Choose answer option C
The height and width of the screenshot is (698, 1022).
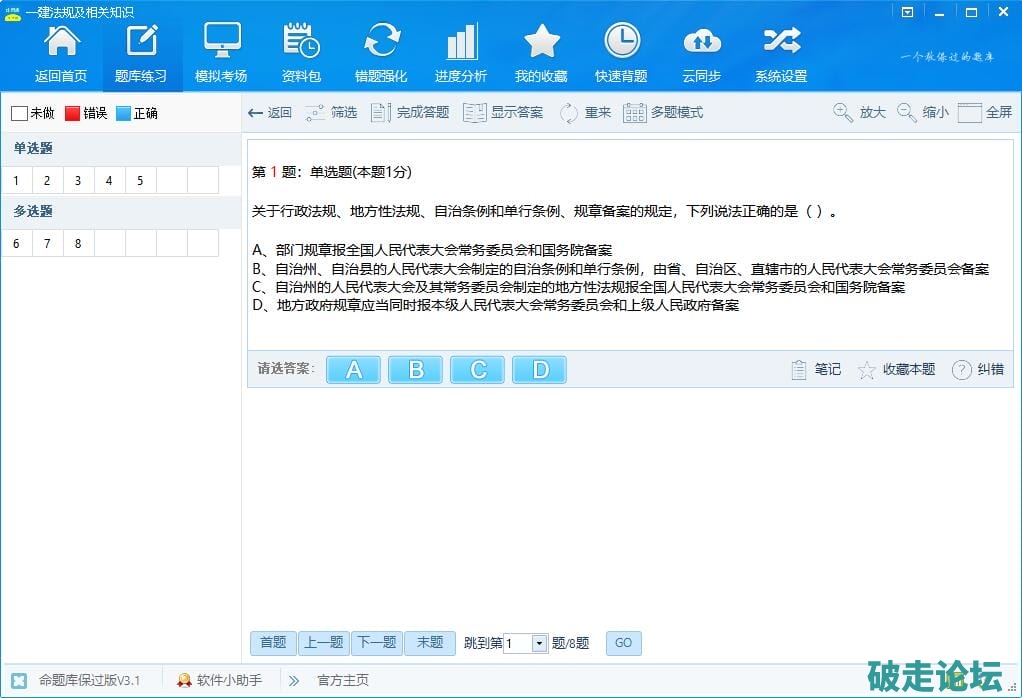tap(477, 370)
